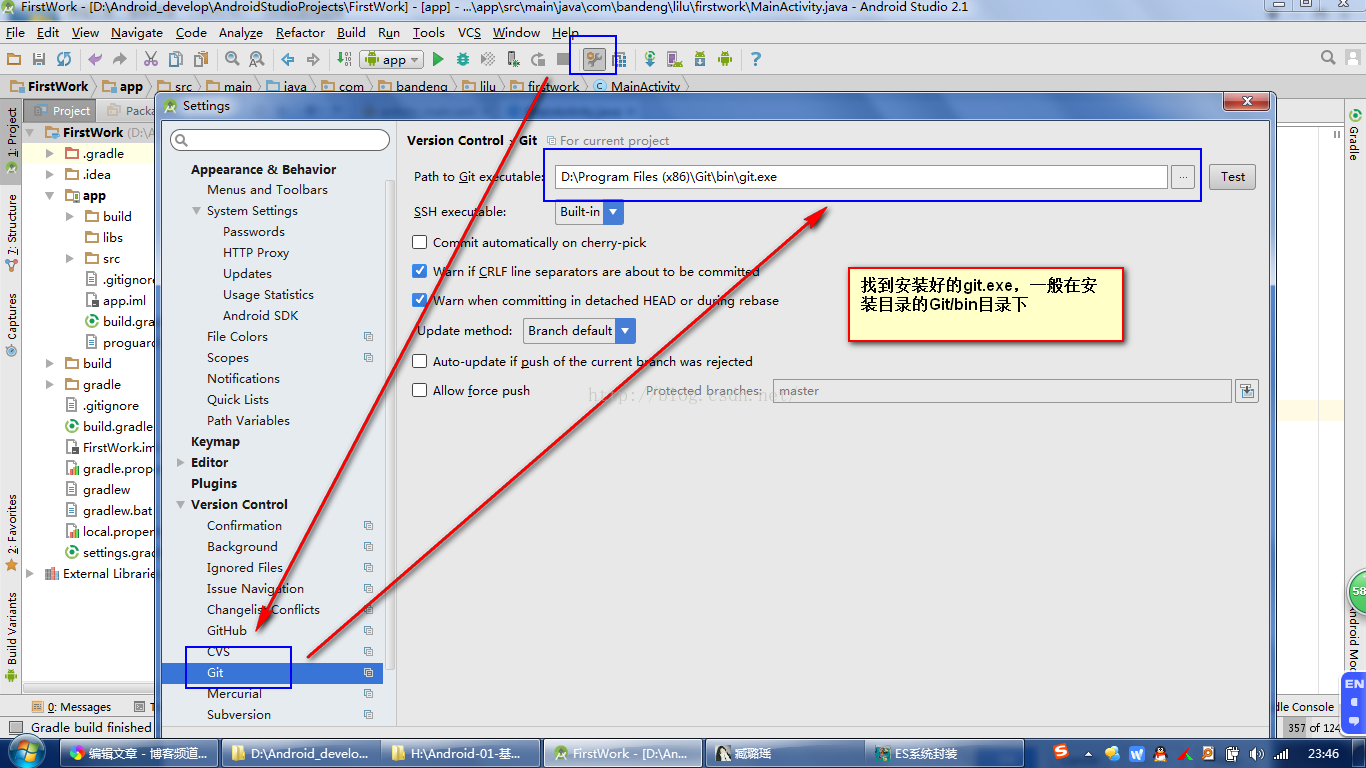
Task: Click the Redo arrow in the toolbar
Action: (120, 59)
